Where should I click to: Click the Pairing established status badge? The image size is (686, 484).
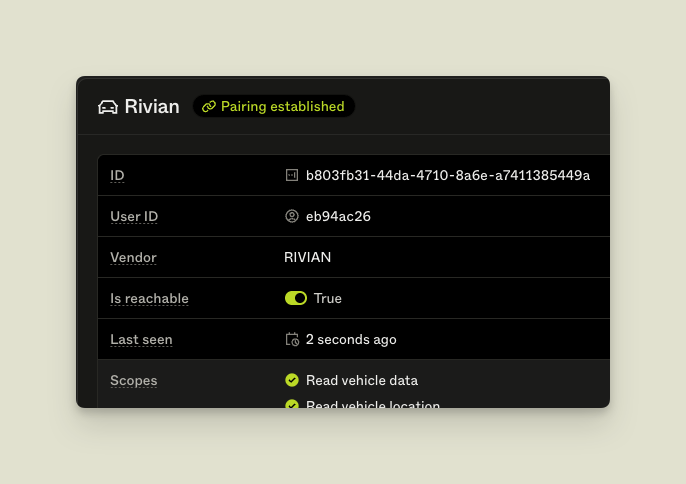[274, 107]
